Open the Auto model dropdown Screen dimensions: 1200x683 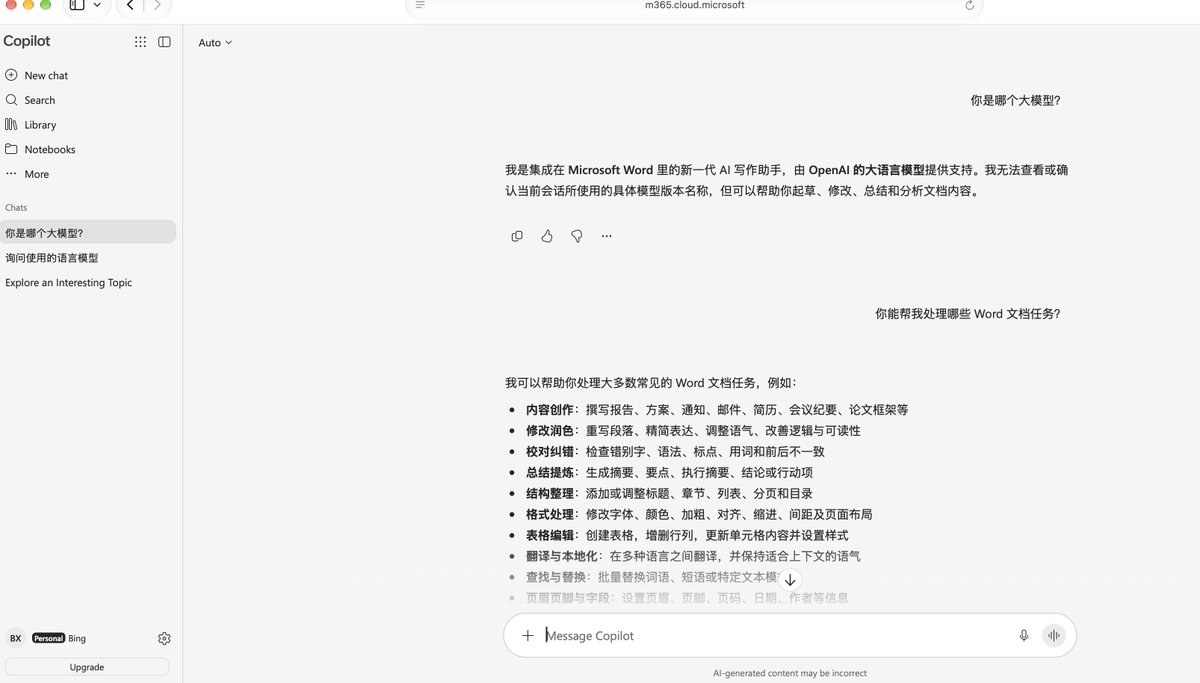[x=215, y=42]
